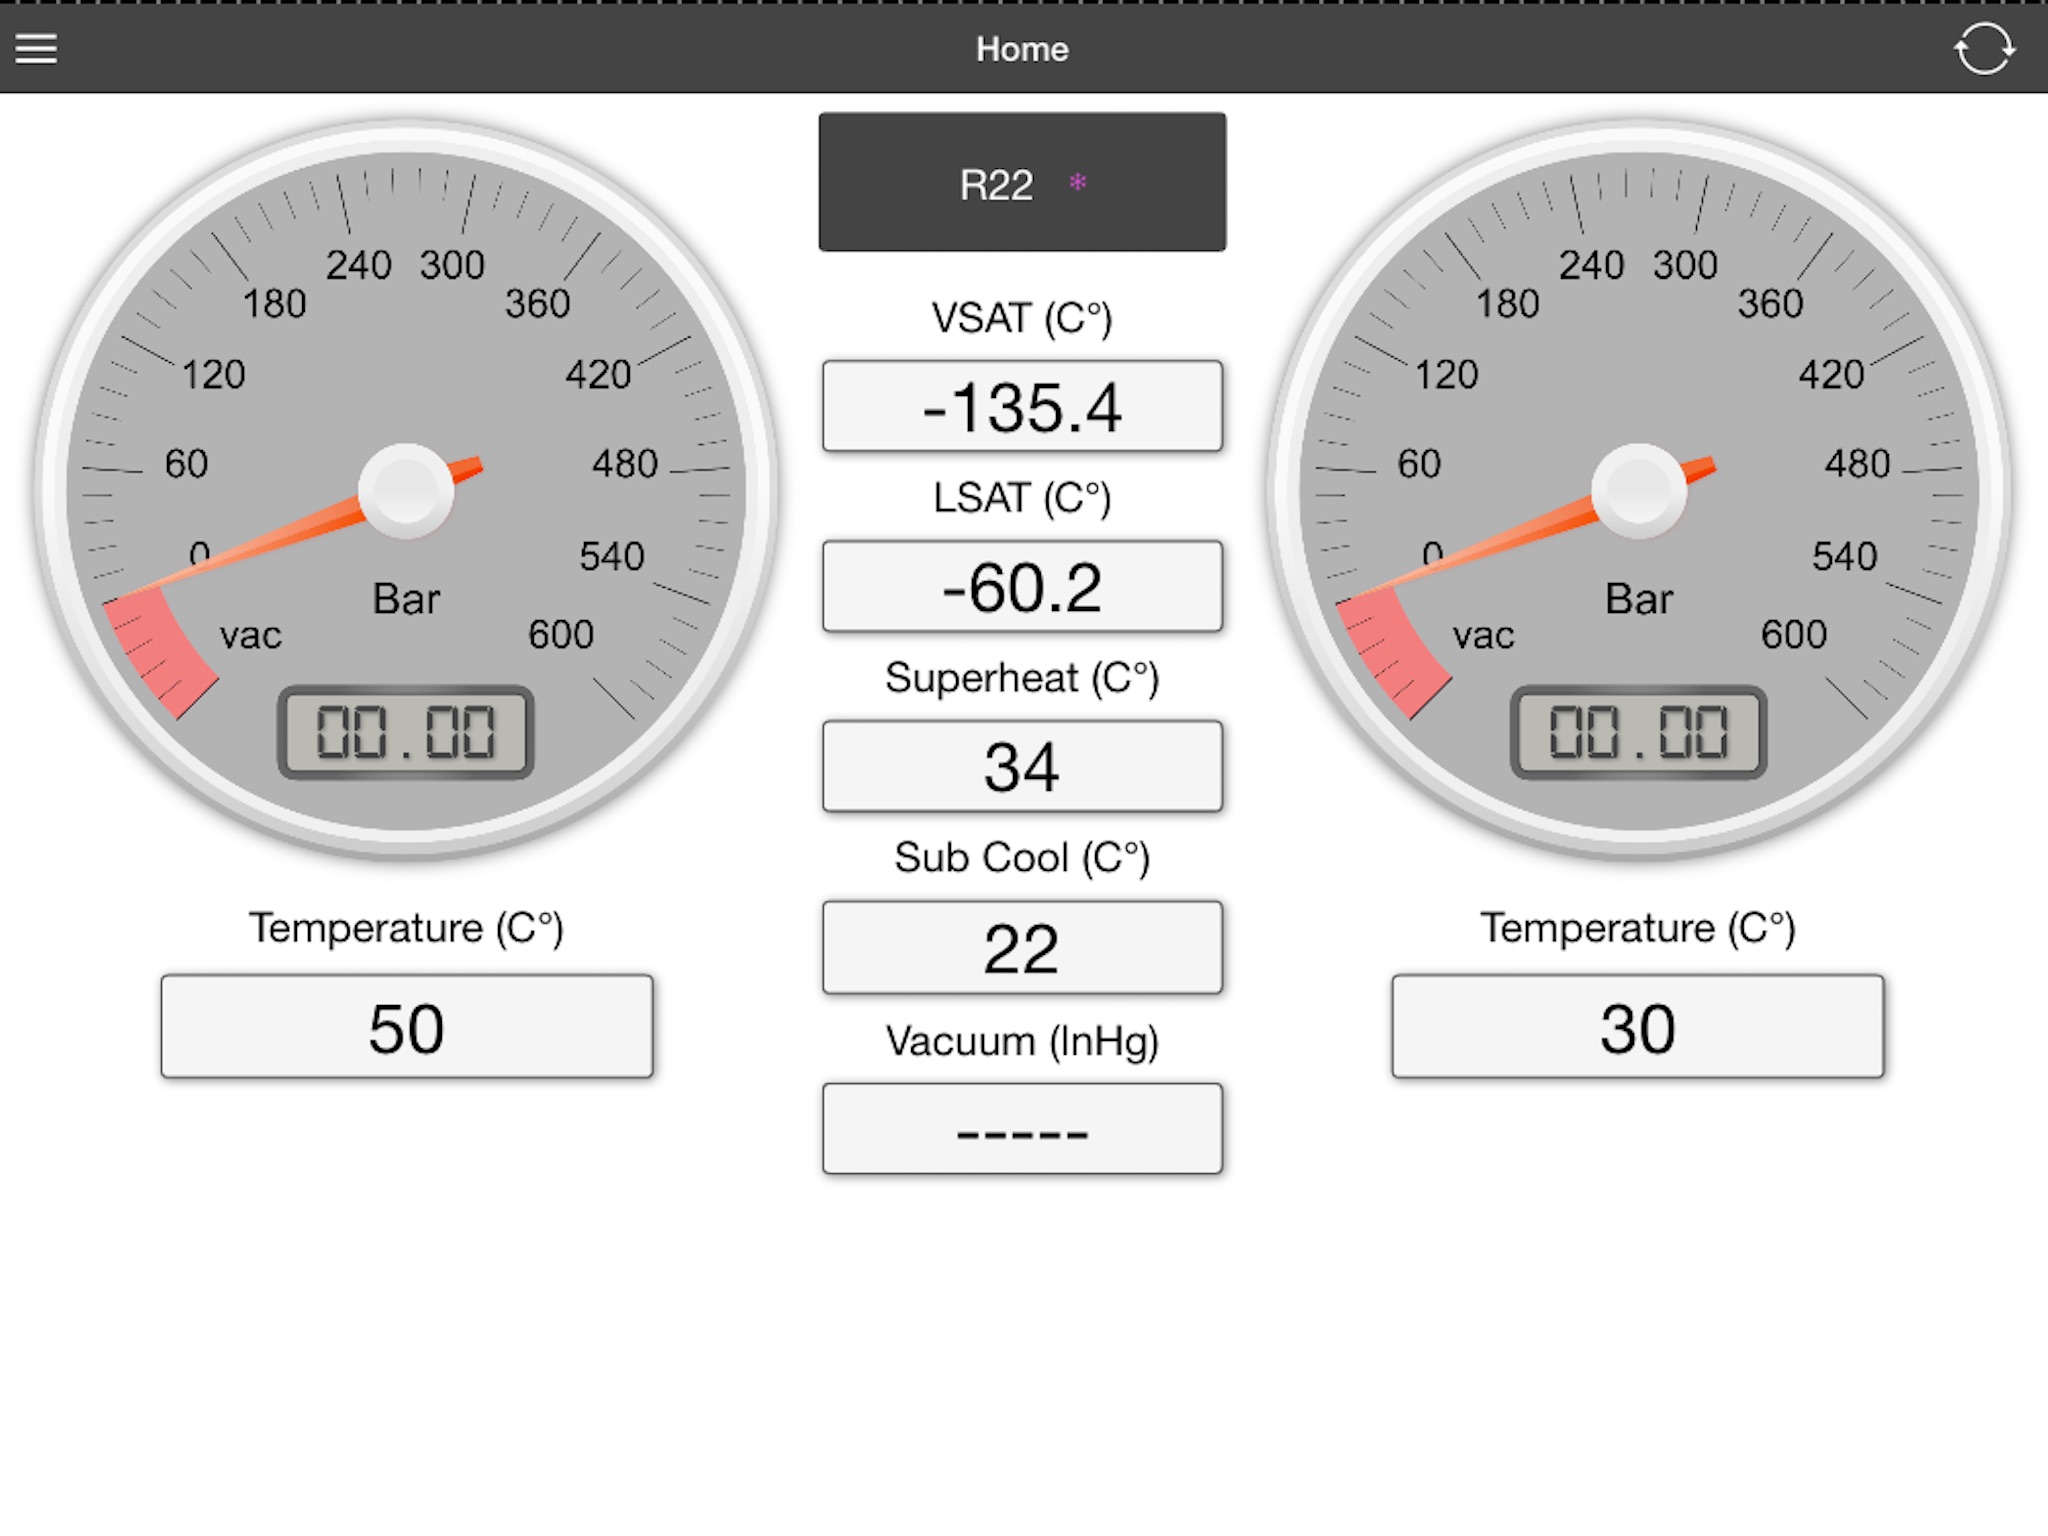This screenshot has height=1536, width=2048.
Task: Click the Bar unit label on left gauge
Action: pyautogui.click(x=406, y=599)
